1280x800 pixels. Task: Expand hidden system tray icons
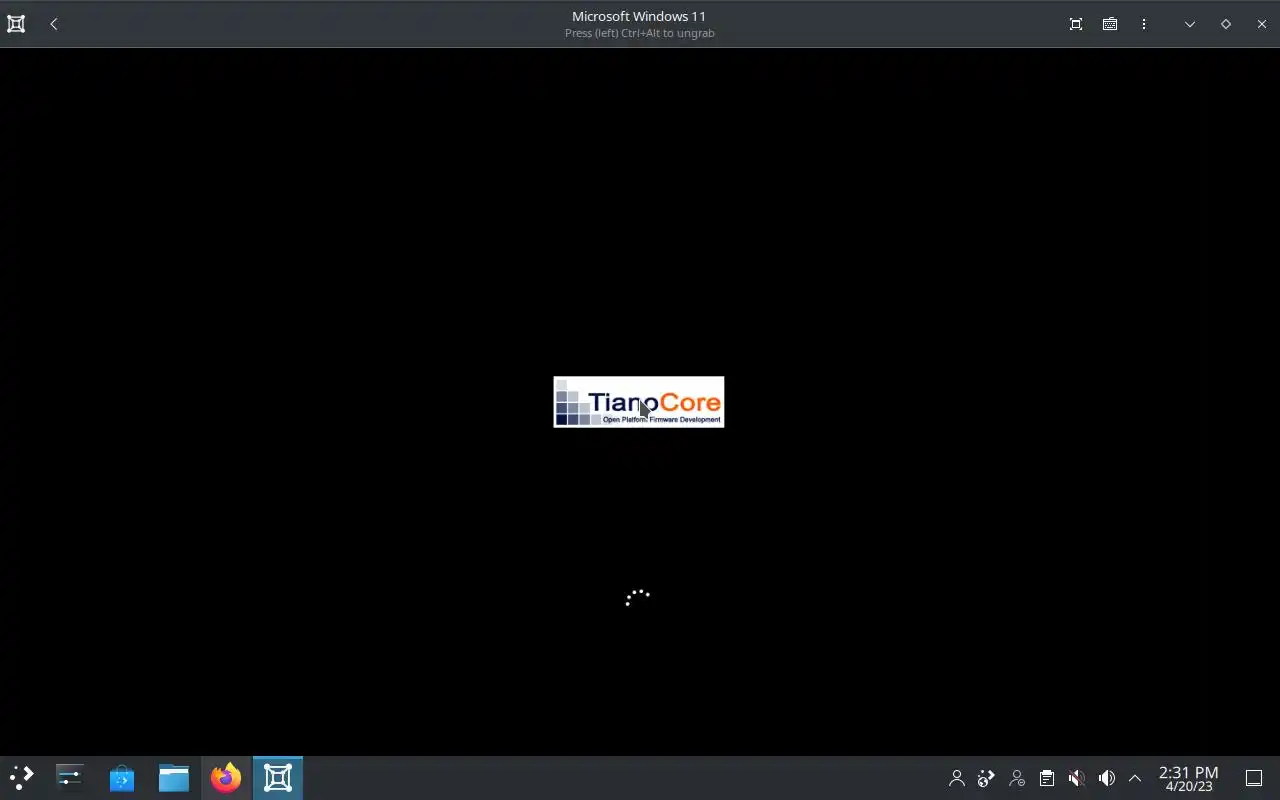(x=1135, y=778)
